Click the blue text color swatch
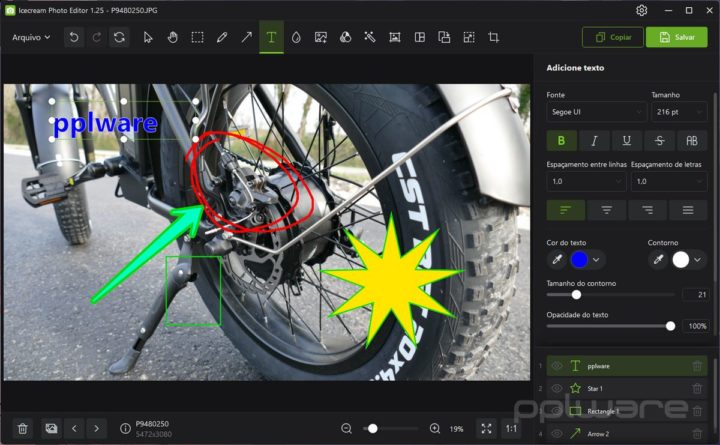The width and height of the screenshot is (720, 445). [x=579, y=260]
